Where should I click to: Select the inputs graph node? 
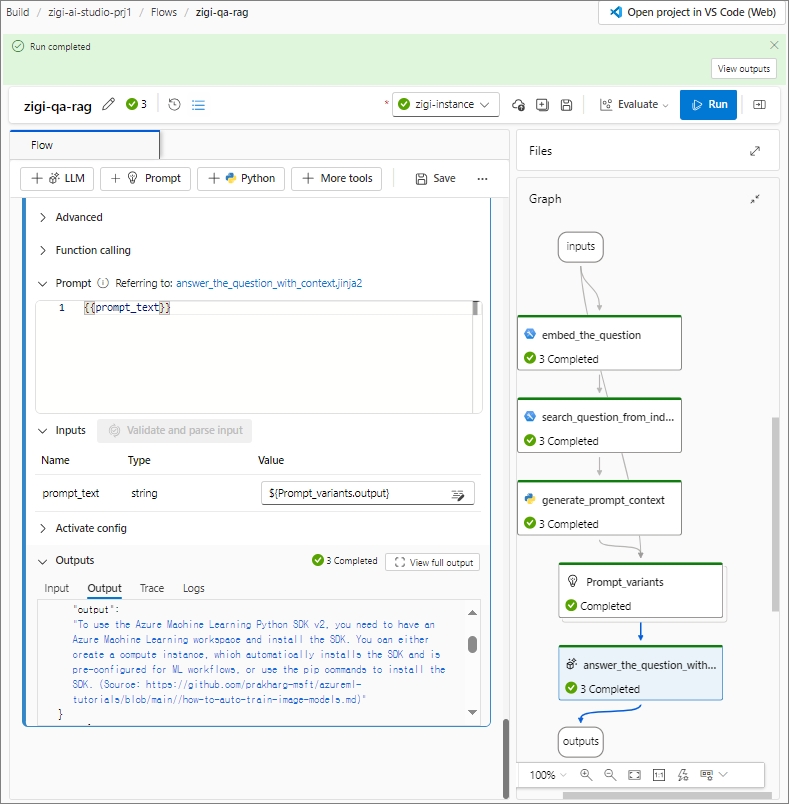point(580,247)
